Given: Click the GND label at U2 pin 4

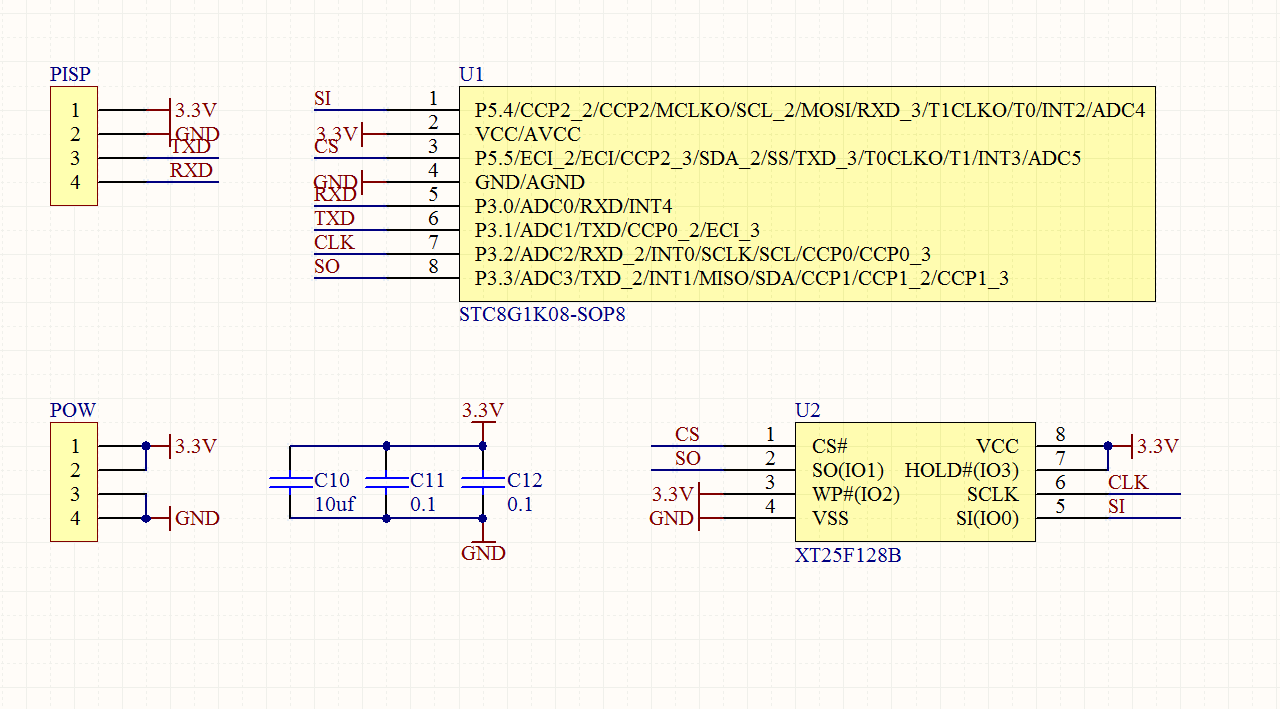Looking at the screenshot, I should click(672, 518).
